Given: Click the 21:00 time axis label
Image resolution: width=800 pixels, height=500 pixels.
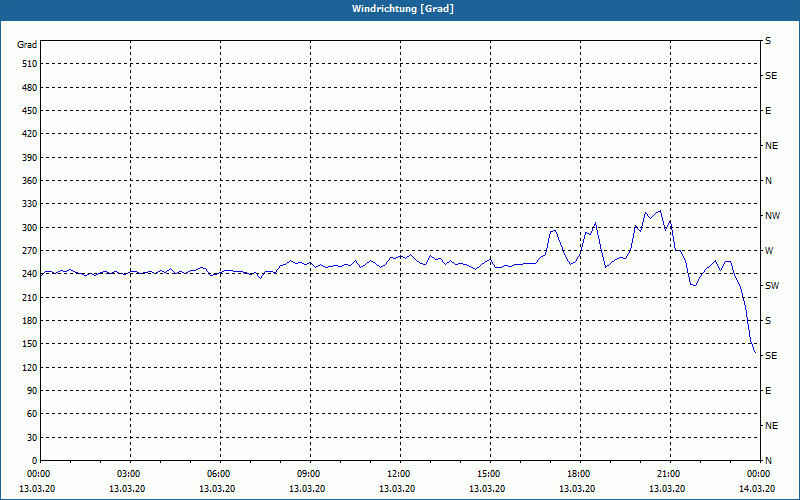Looking at the screenshot, I should [x=669, y=474].
